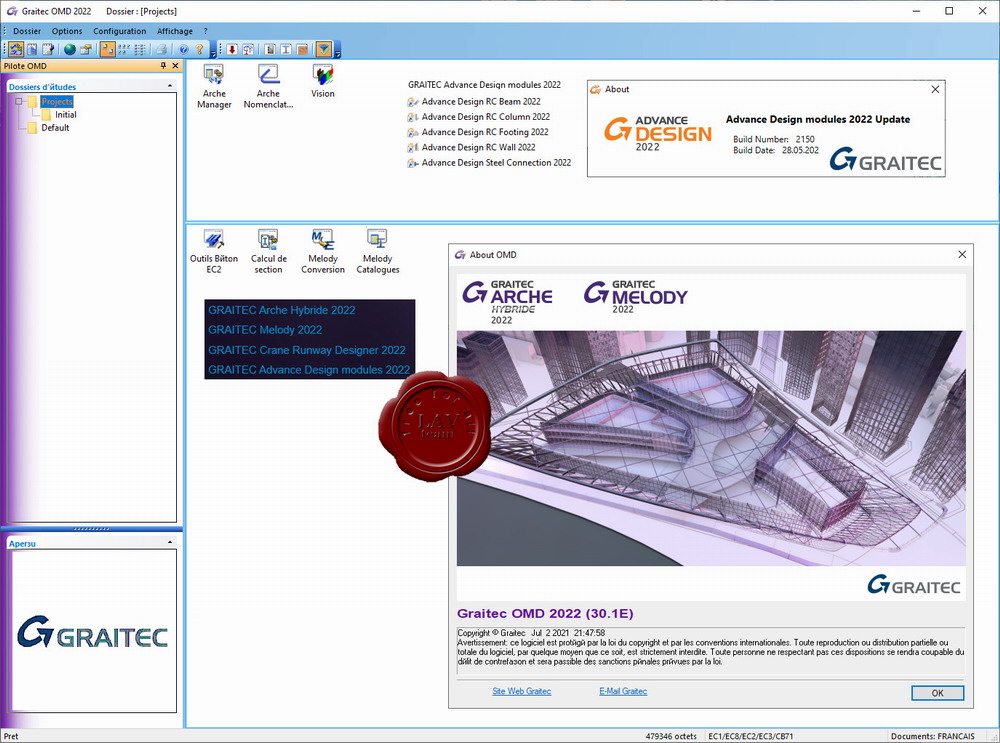Open Advance Design RC Wall 2022
The image size is (1000, 743).
pyautogui.click(x=471, y=147)
